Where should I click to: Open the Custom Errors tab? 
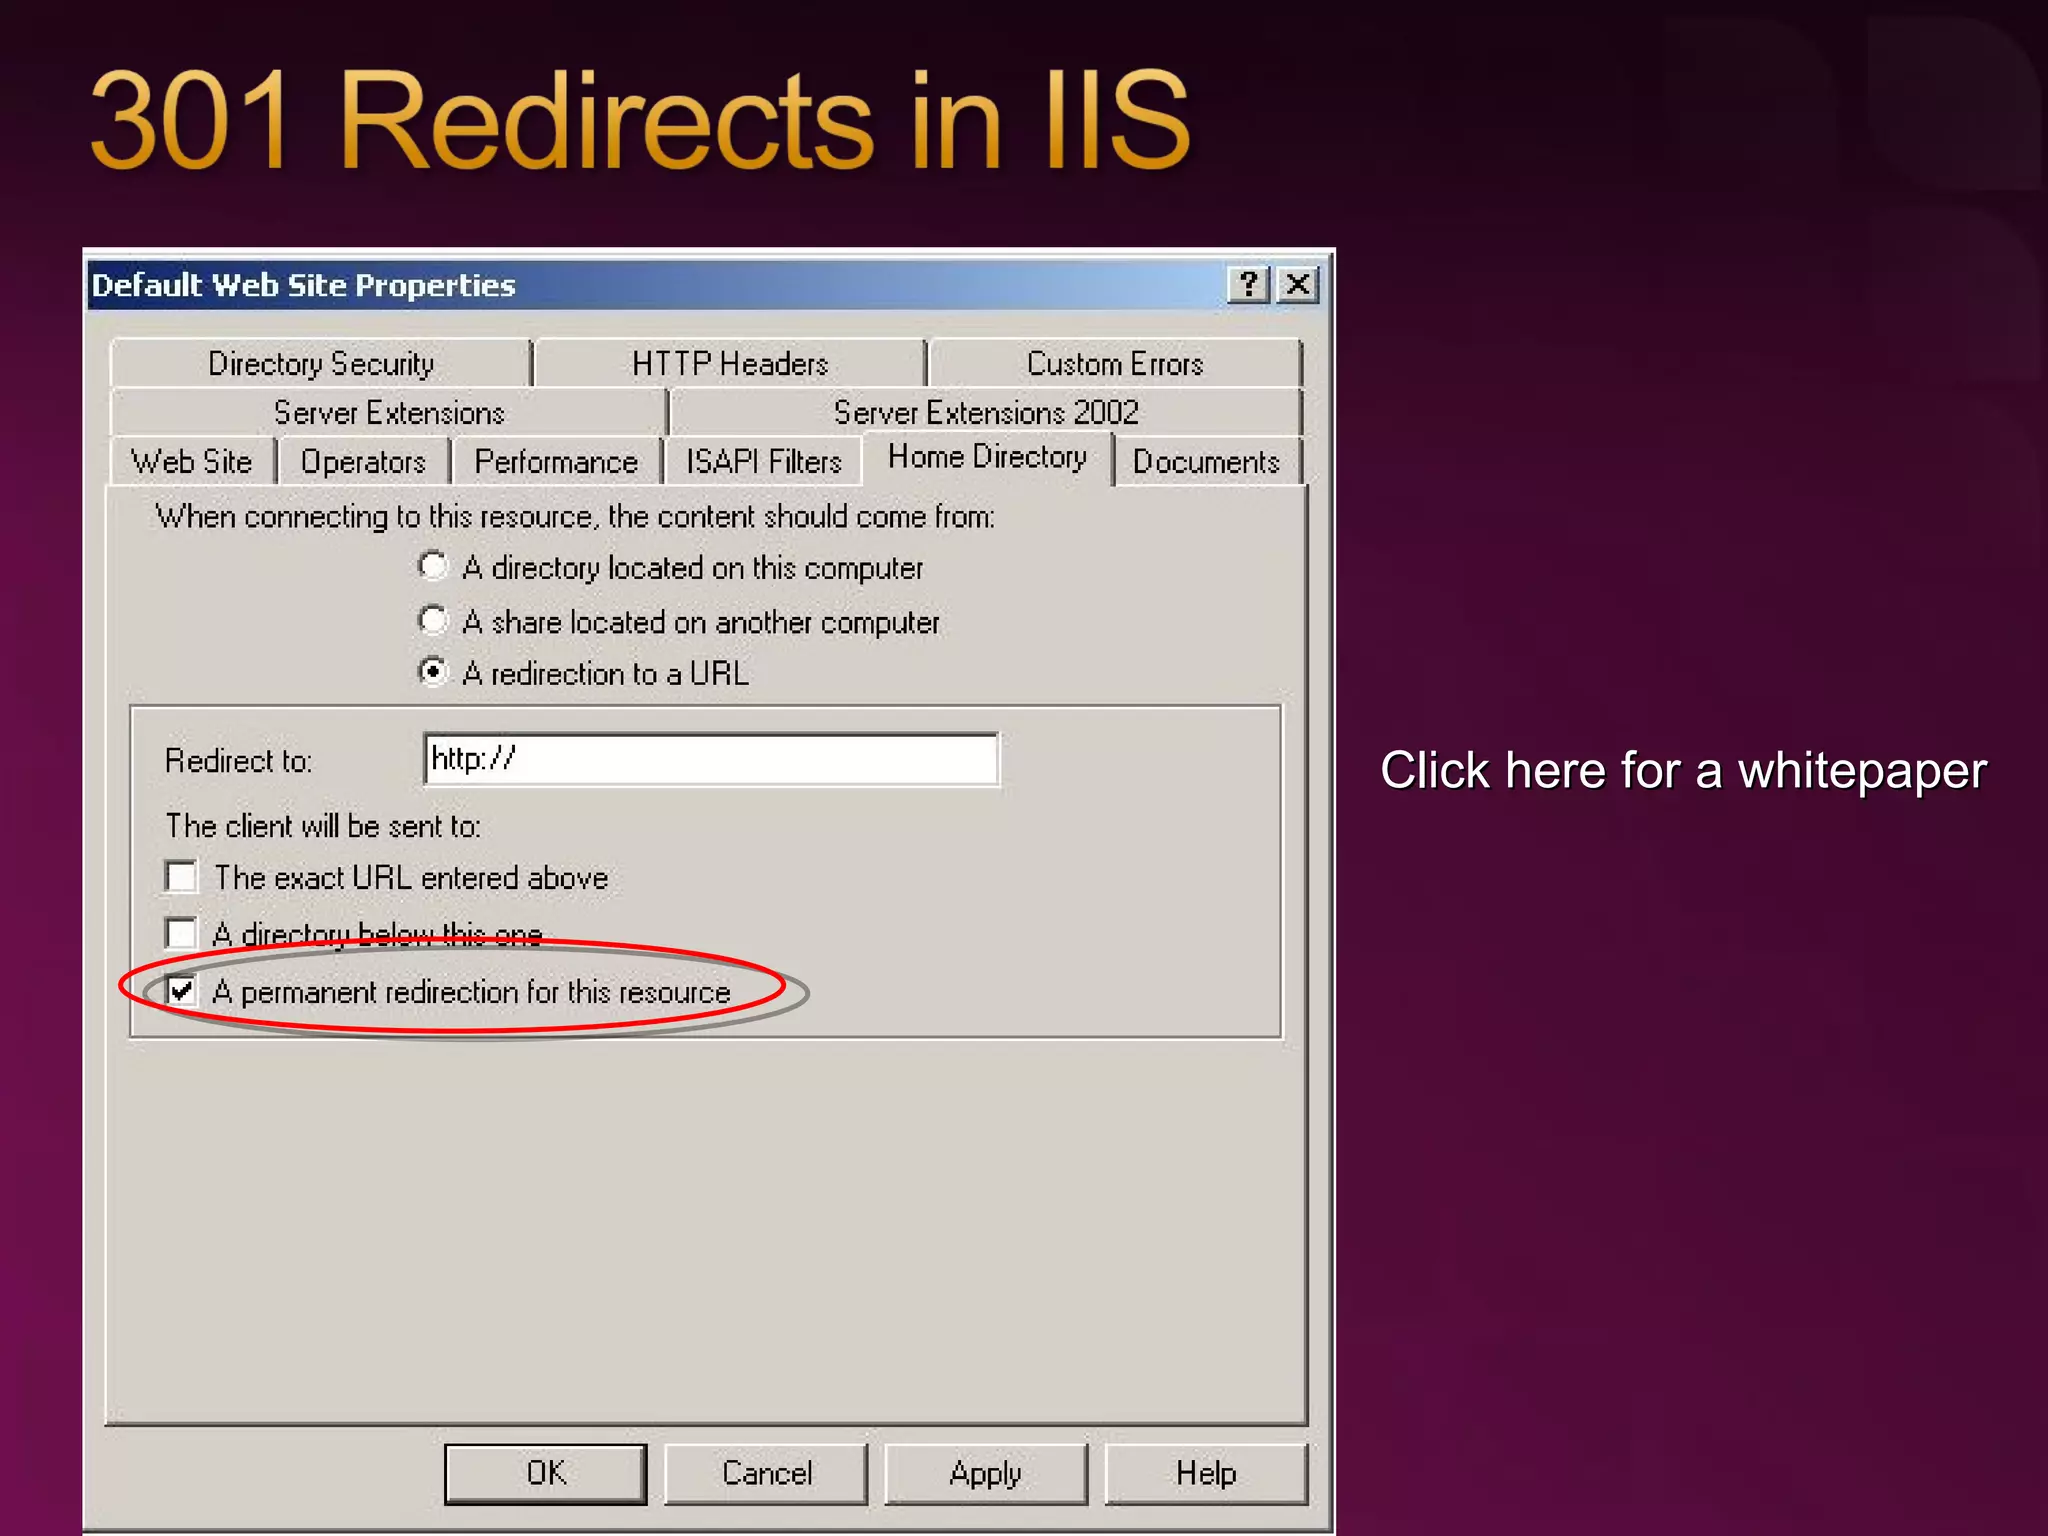[1115, 364]
